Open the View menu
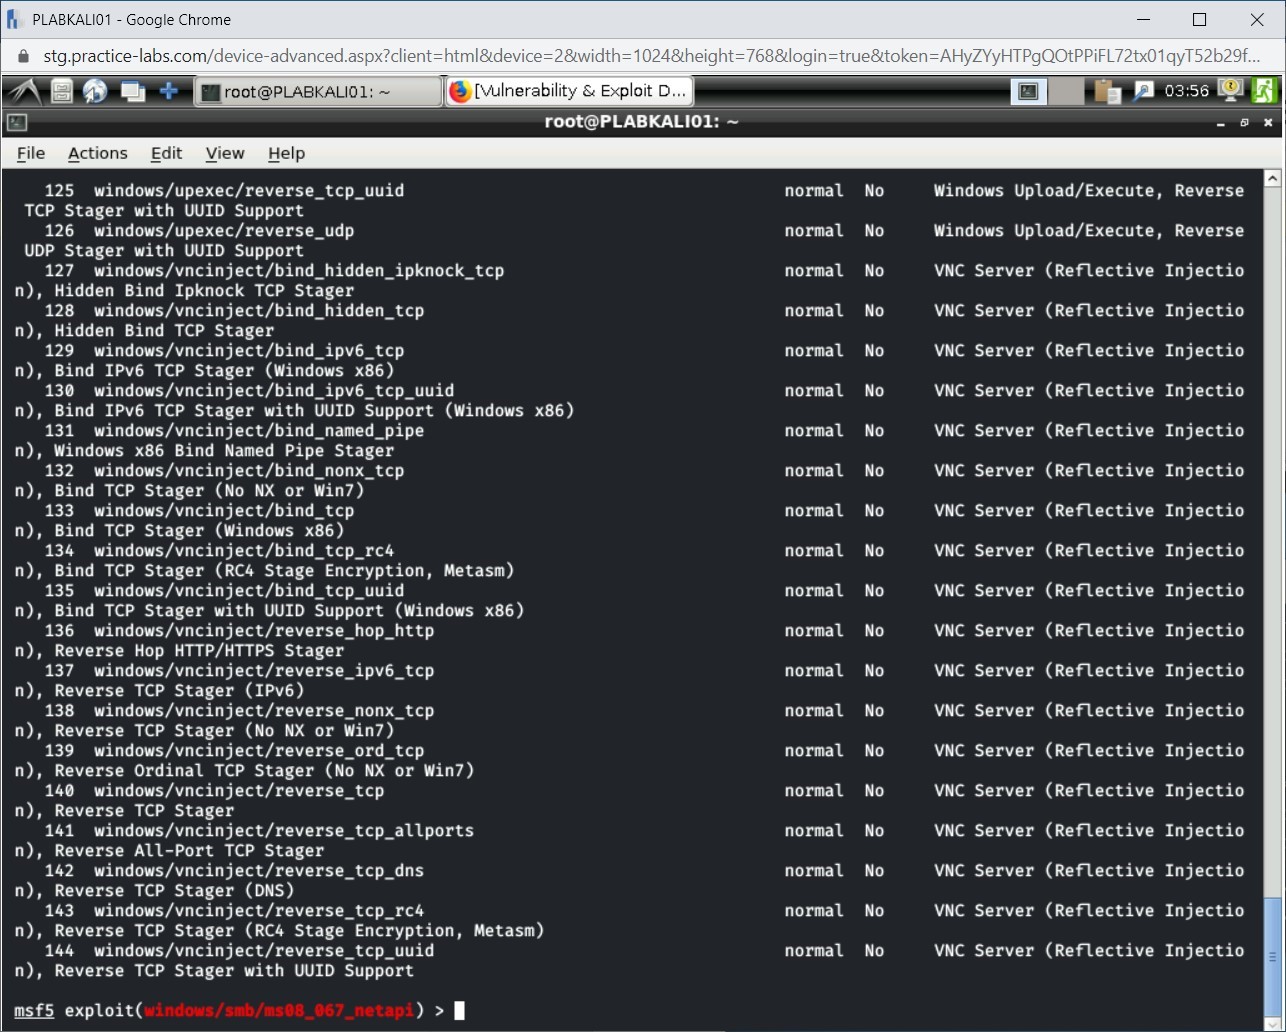This screenshot has width=1286, height=1032. coord(224,153)
